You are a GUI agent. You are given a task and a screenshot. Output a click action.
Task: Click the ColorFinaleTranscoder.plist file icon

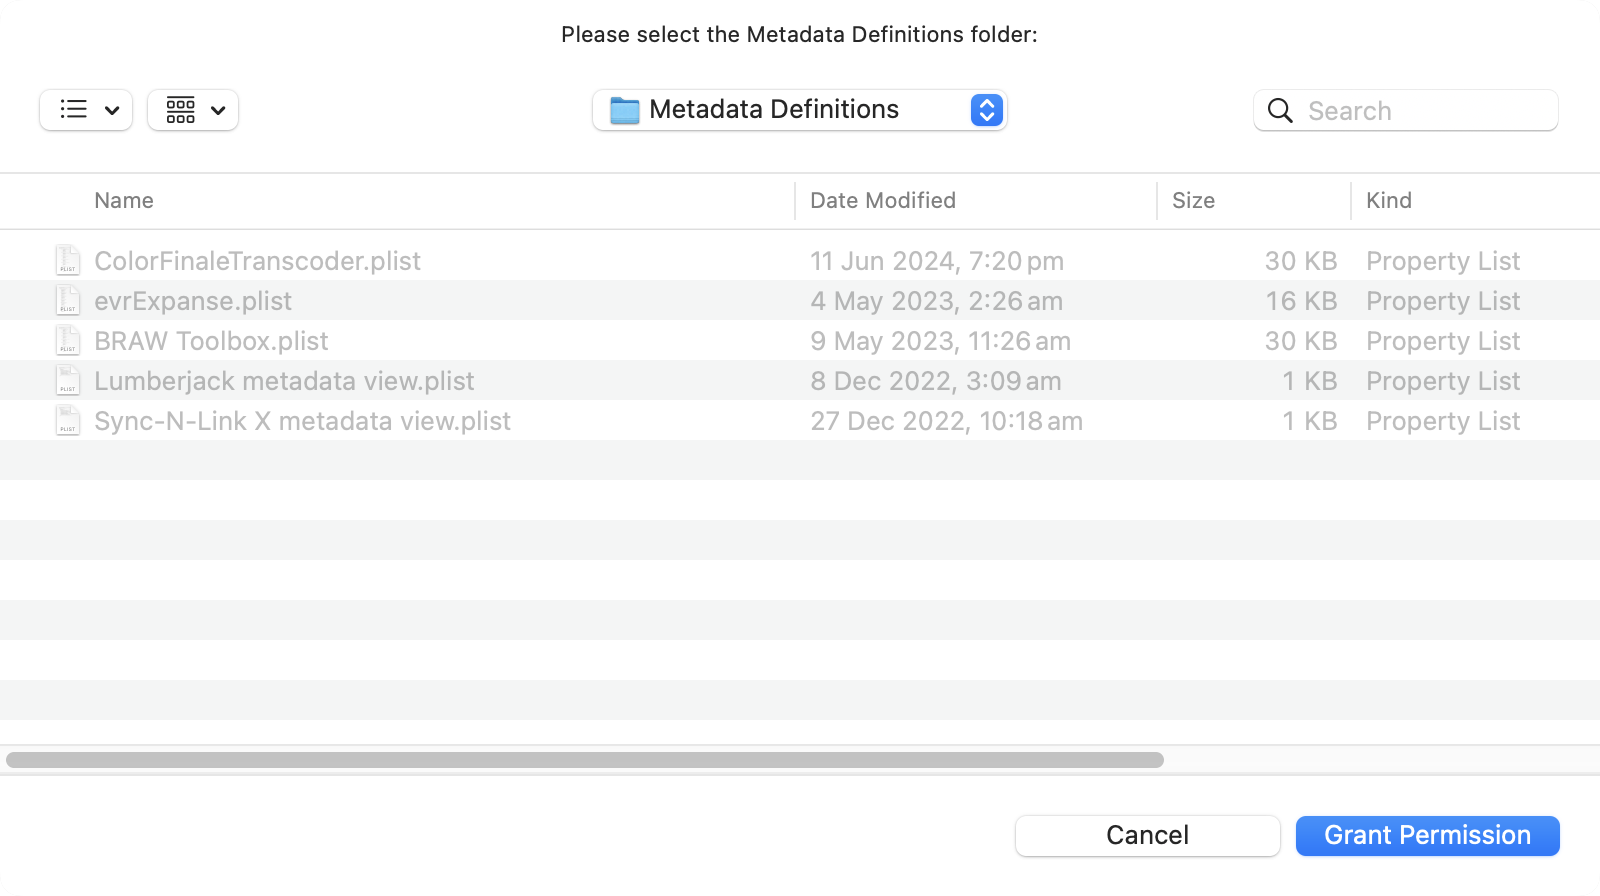(x=67, y=260)
